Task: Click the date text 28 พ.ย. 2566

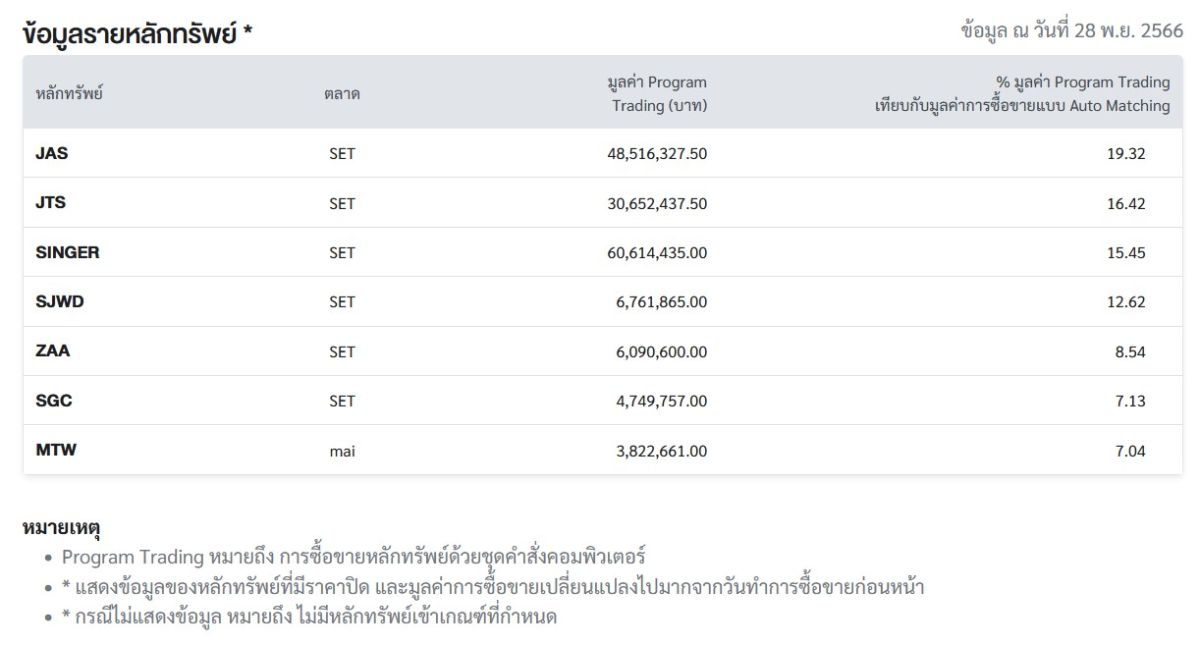Action: tap(1128, 30)
